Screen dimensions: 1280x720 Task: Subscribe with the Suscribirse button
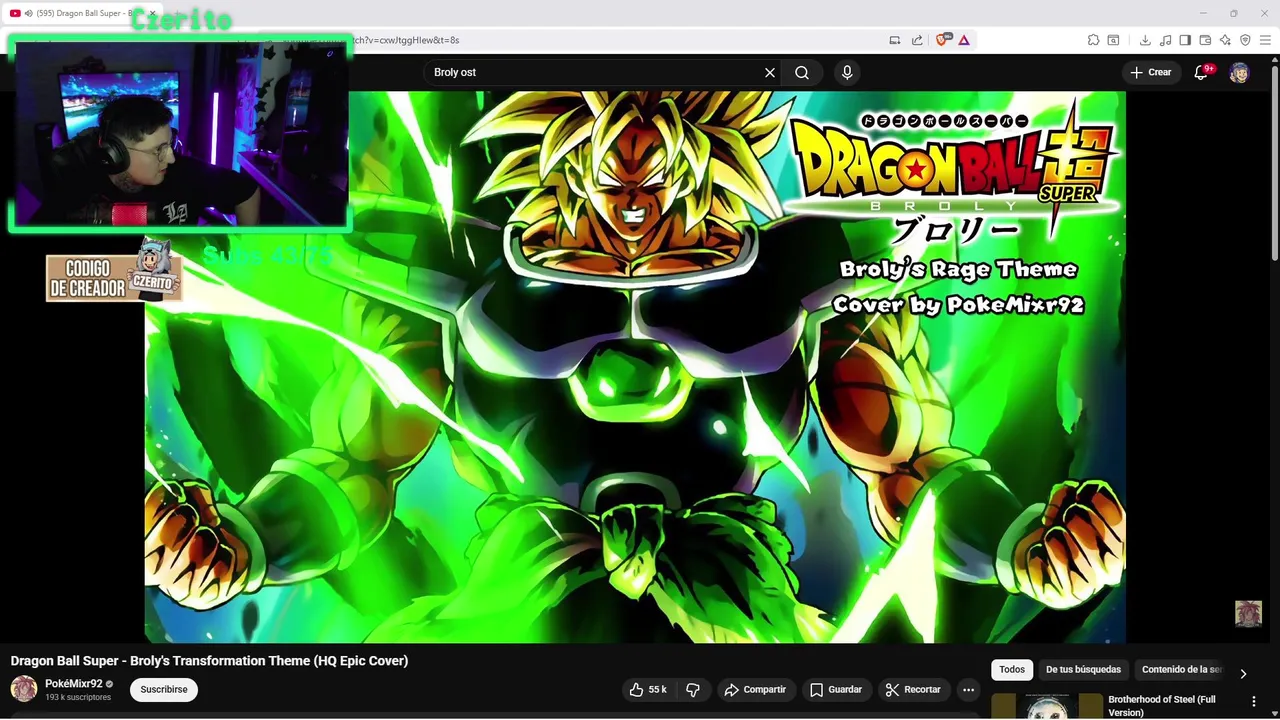164,689
